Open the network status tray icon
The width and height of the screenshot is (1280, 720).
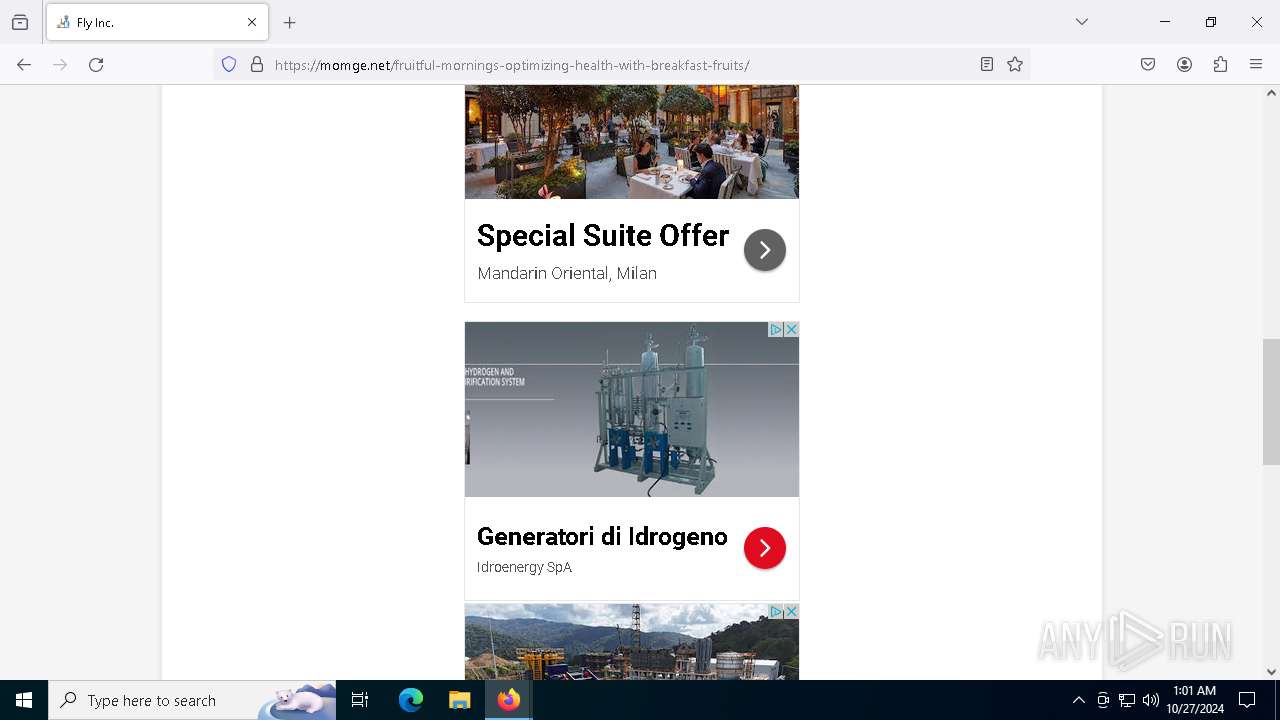pyautogui.click(x=1127, y=700)
